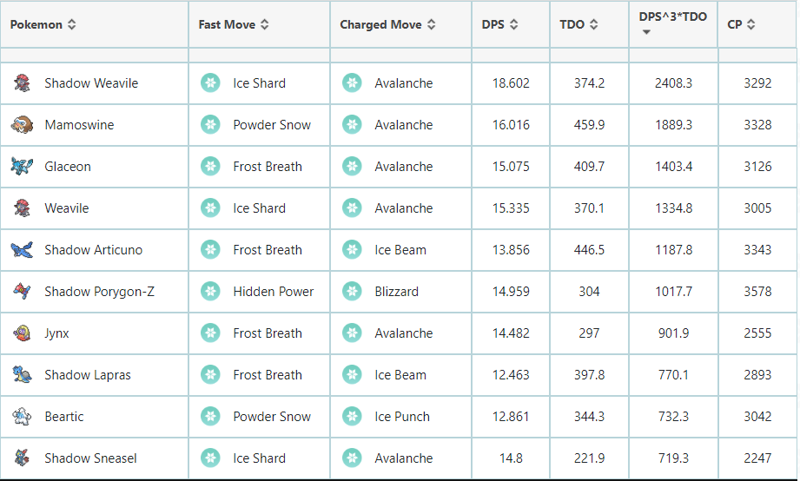Open the Shadow Sneasel entry

[90, 458]
